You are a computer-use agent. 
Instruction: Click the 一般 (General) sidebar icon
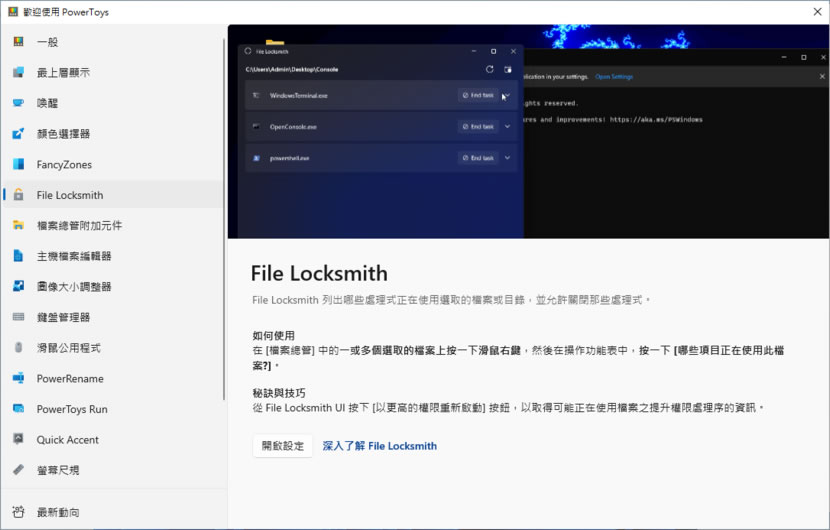[18, 42]
